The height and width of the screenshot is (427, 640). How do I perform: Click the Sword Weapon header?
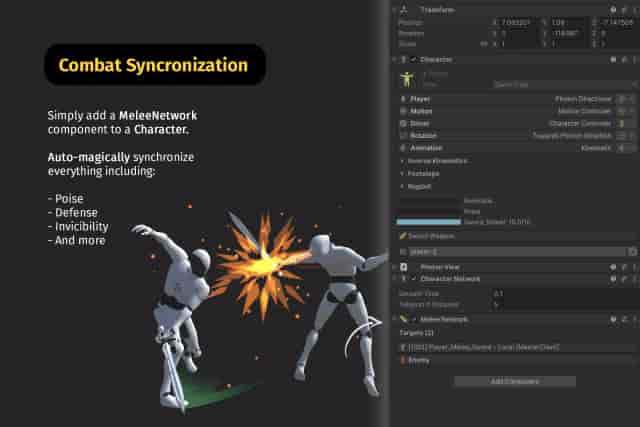pos(430,235)
